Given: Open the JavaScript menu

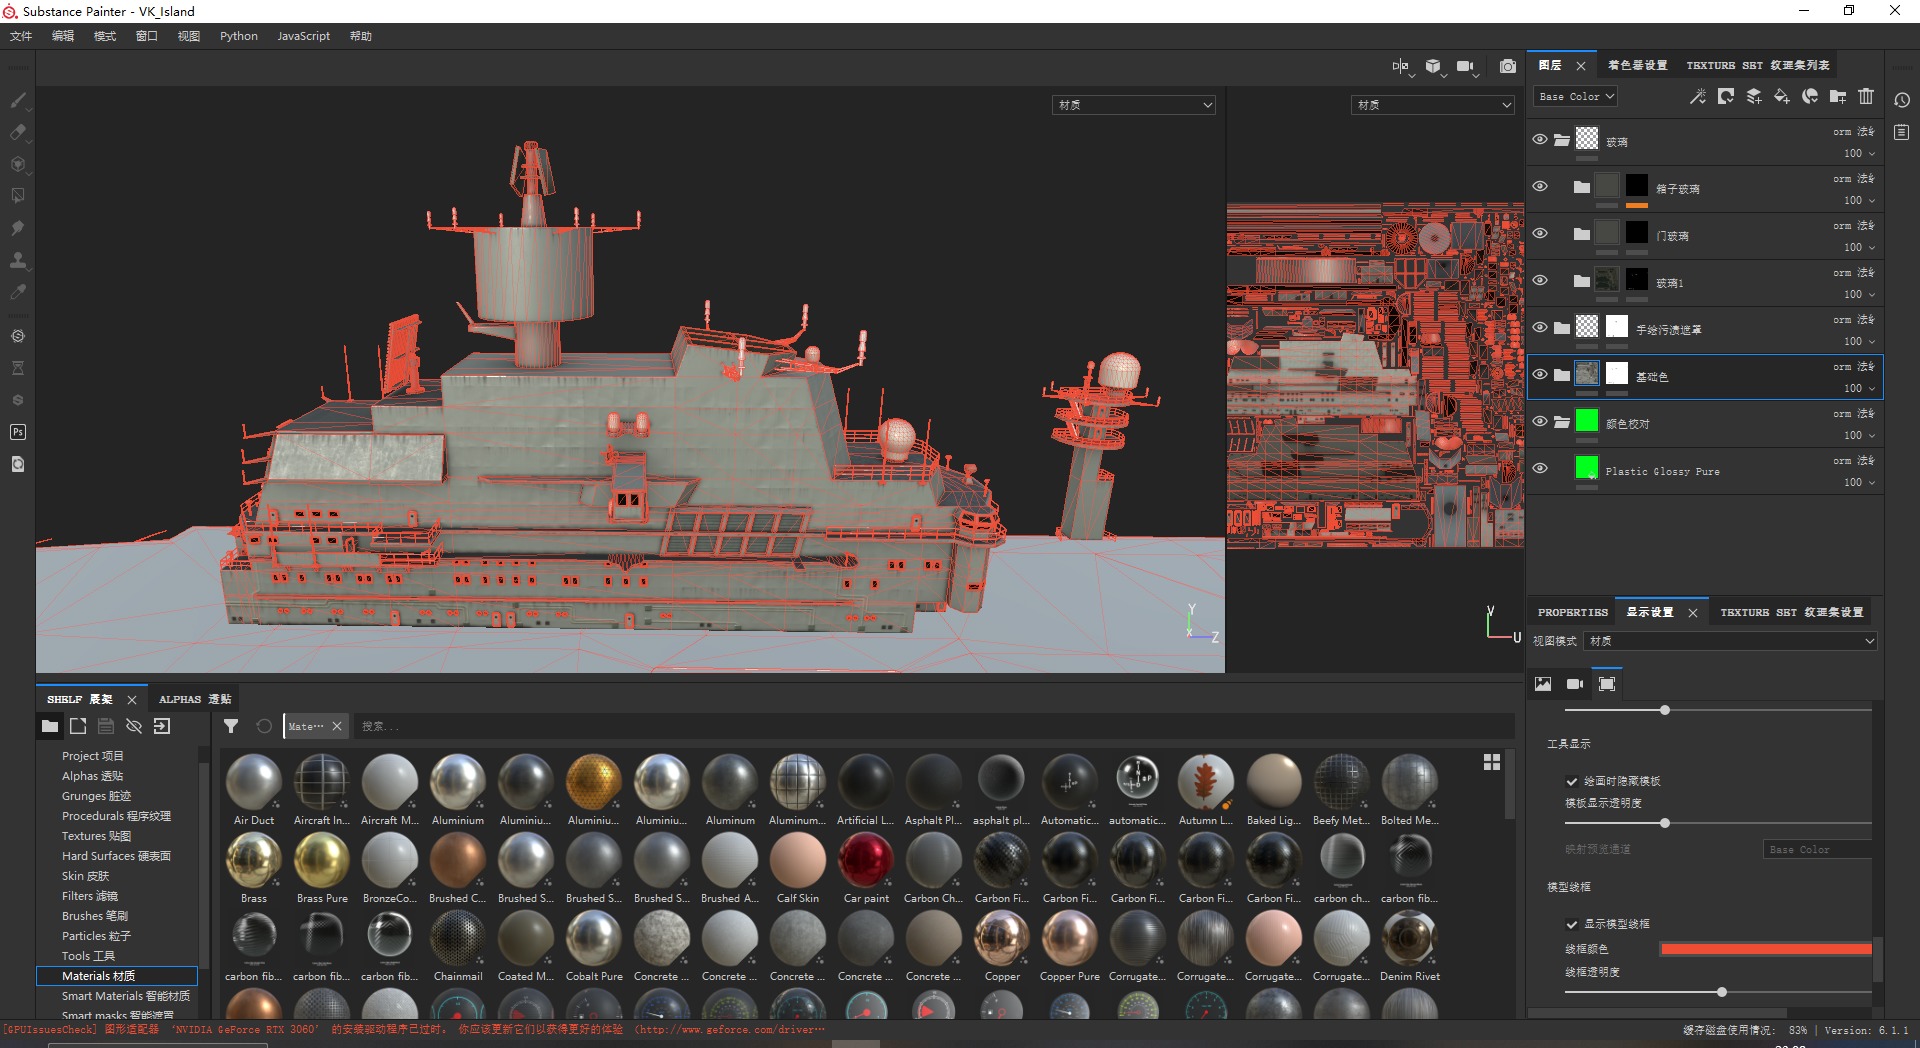Looking at the screenshot, I should (303, 36).
